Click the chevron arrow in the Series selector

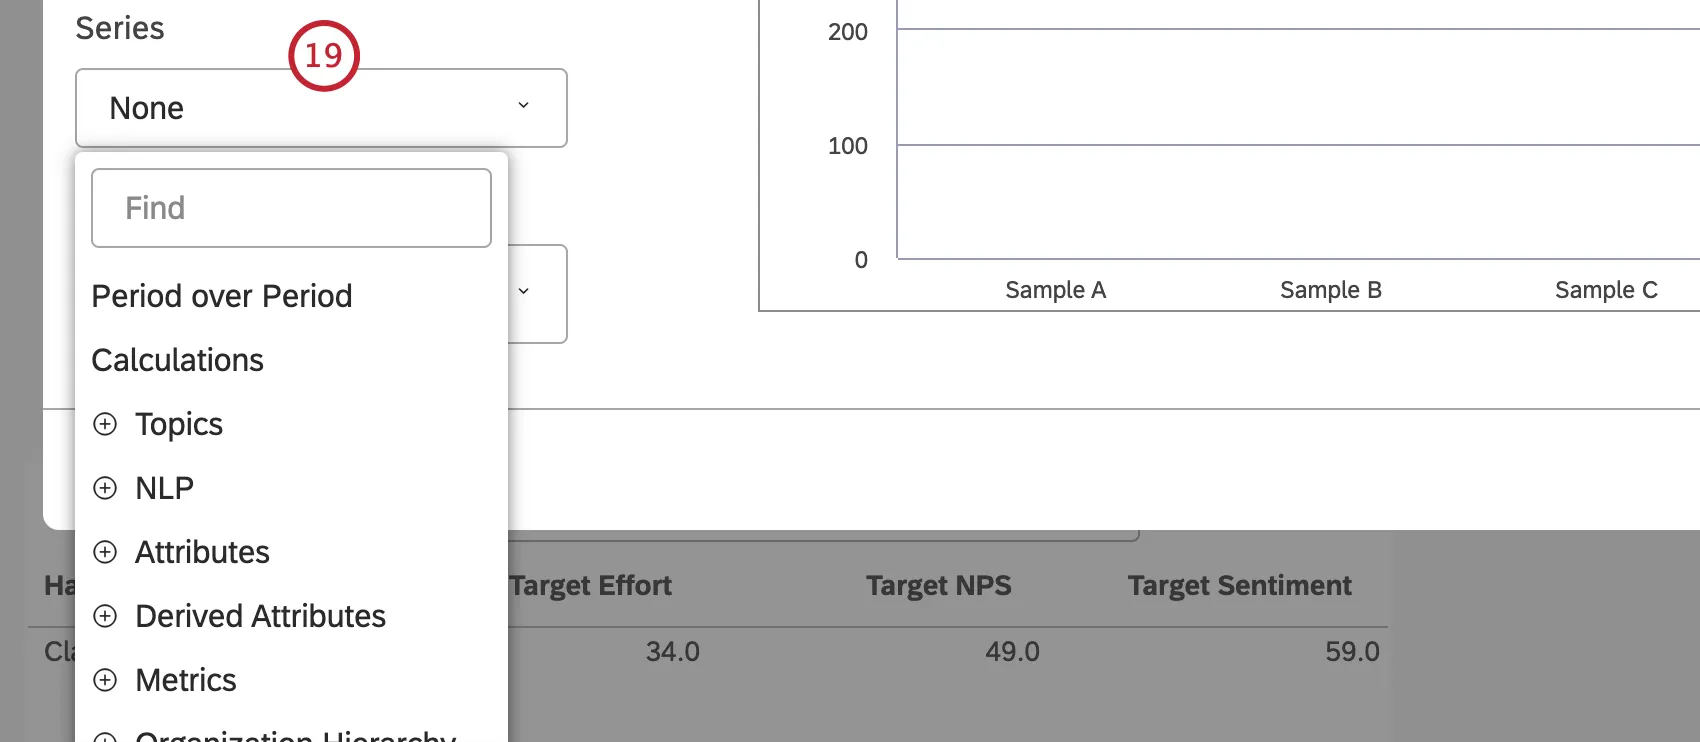pyautogui.click(x=523, y=106)
